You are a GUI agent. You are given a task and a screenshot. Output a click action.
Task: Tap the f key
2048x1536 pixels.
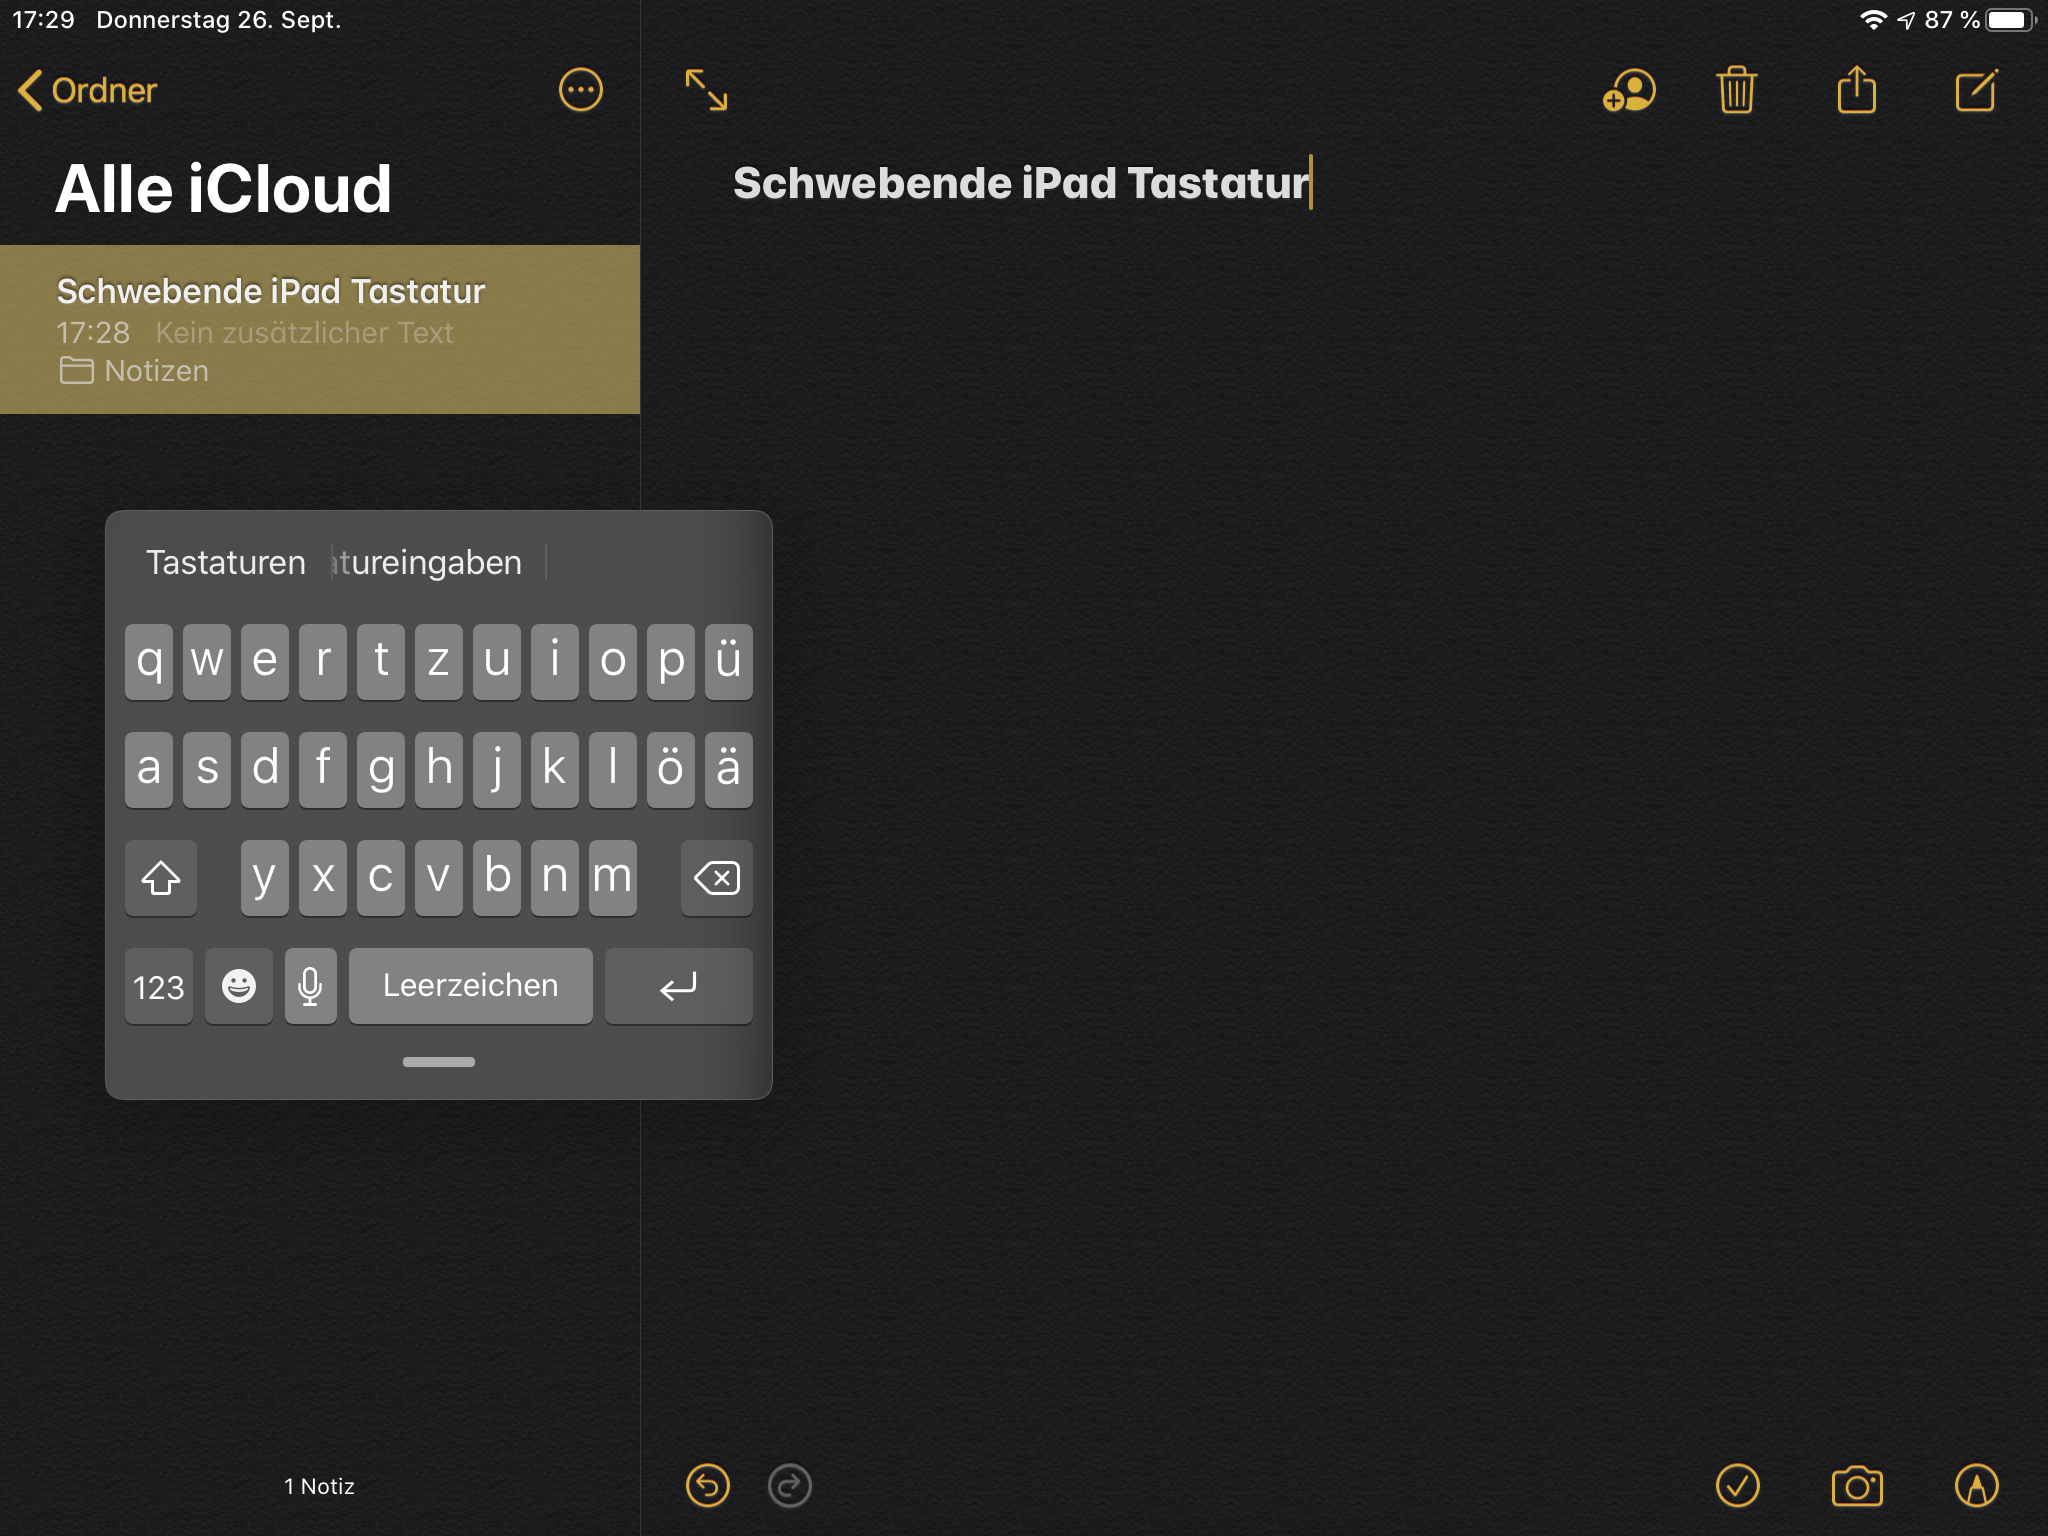click(323, 770)
